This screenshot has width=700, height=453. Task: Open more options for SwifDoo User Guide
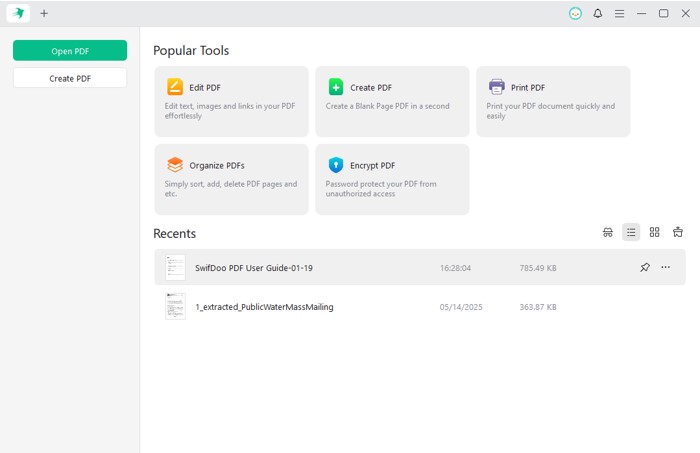click(666, 267)
